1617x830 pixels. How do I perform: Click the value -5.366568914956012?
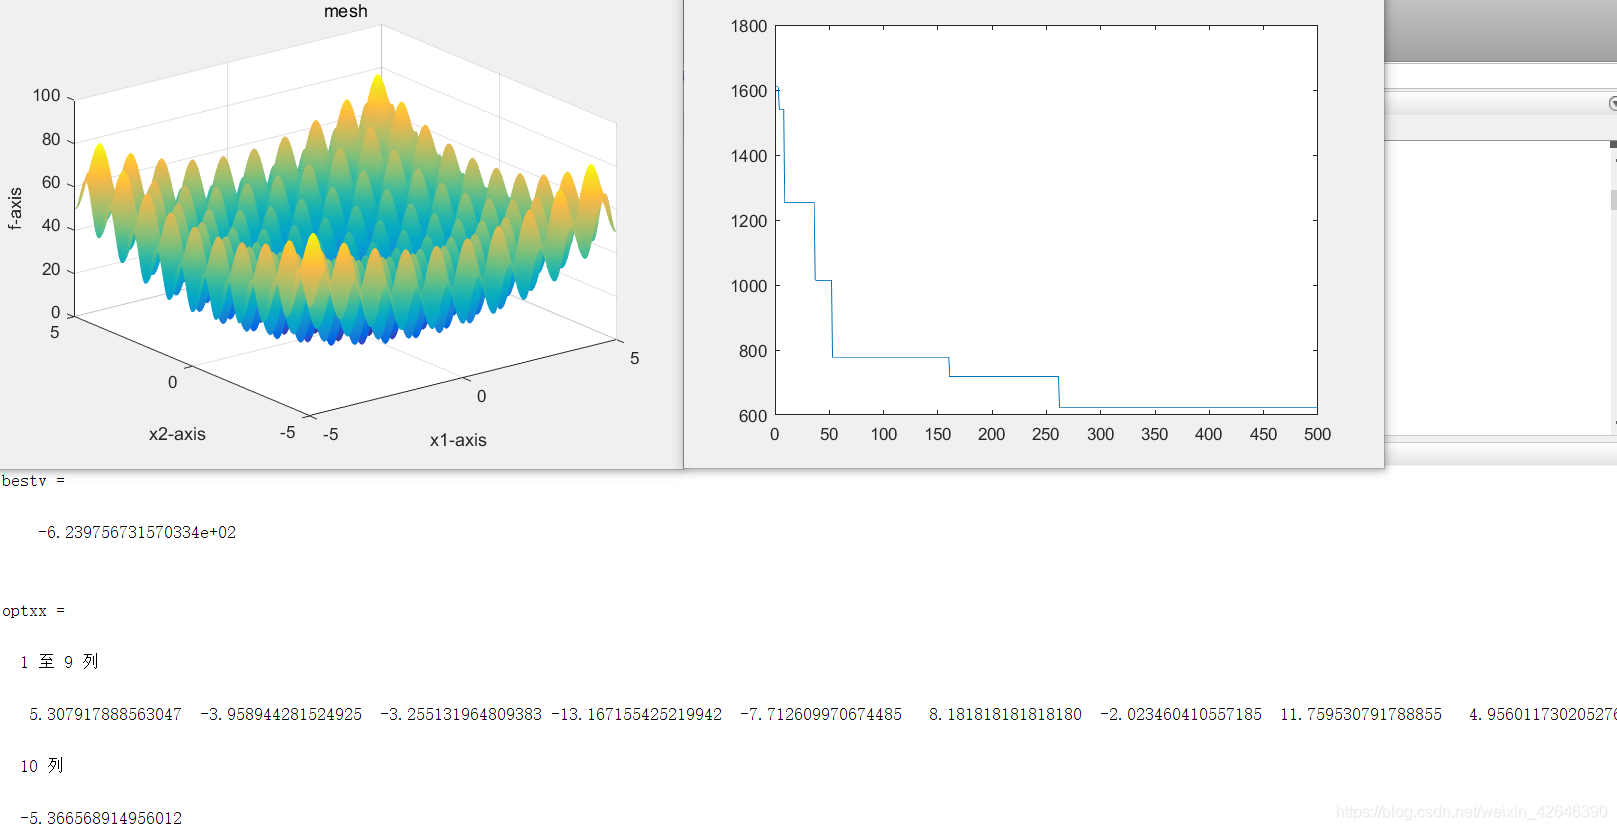(101, 819)
